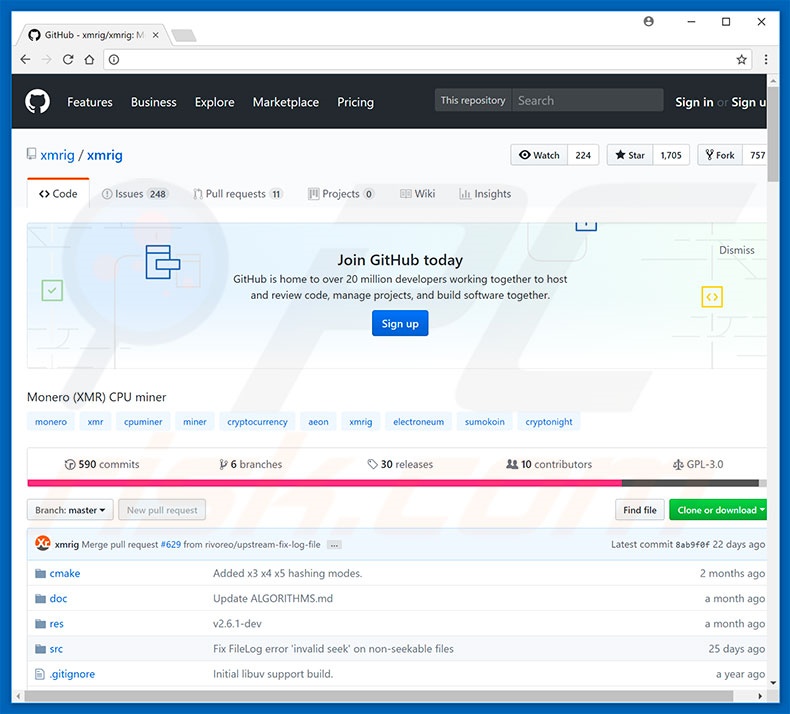Open the browser home icon

tap(89, 59)
